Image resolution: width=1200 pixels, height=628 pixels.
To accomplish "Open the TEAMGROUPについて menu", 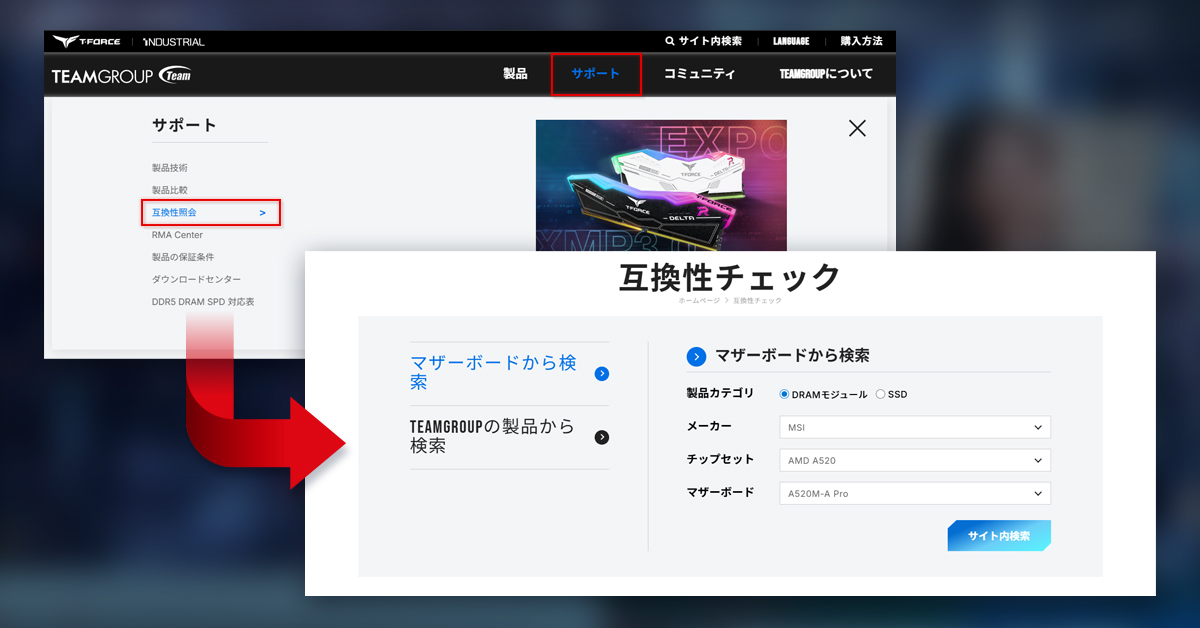I will coord(826,74).
